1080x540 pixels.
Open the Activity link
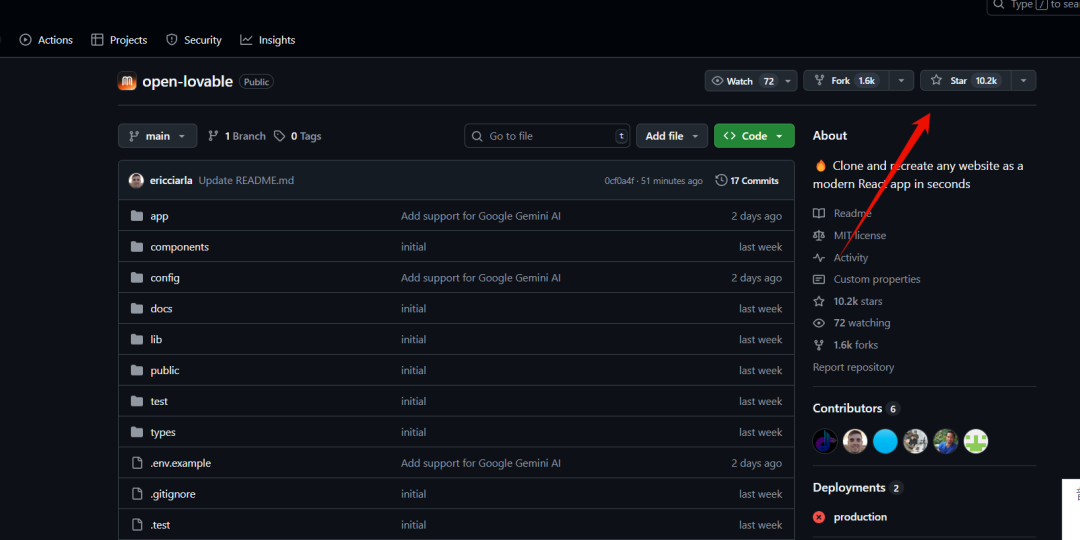tap(840, 258)
